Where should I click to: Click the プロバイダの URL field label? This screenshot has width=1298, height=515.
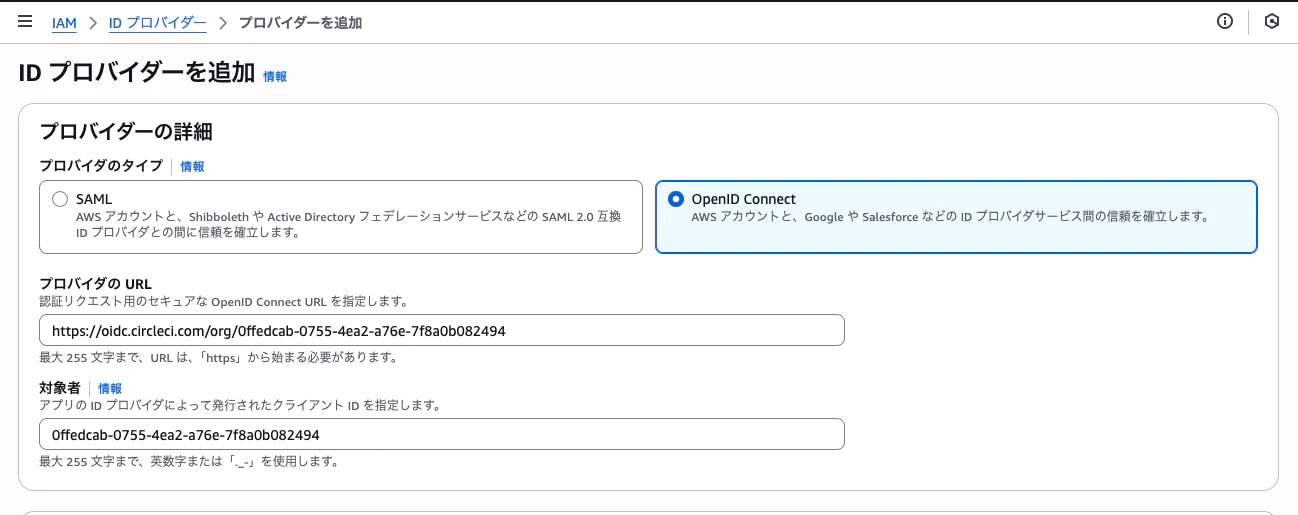[x=95, y=283]
